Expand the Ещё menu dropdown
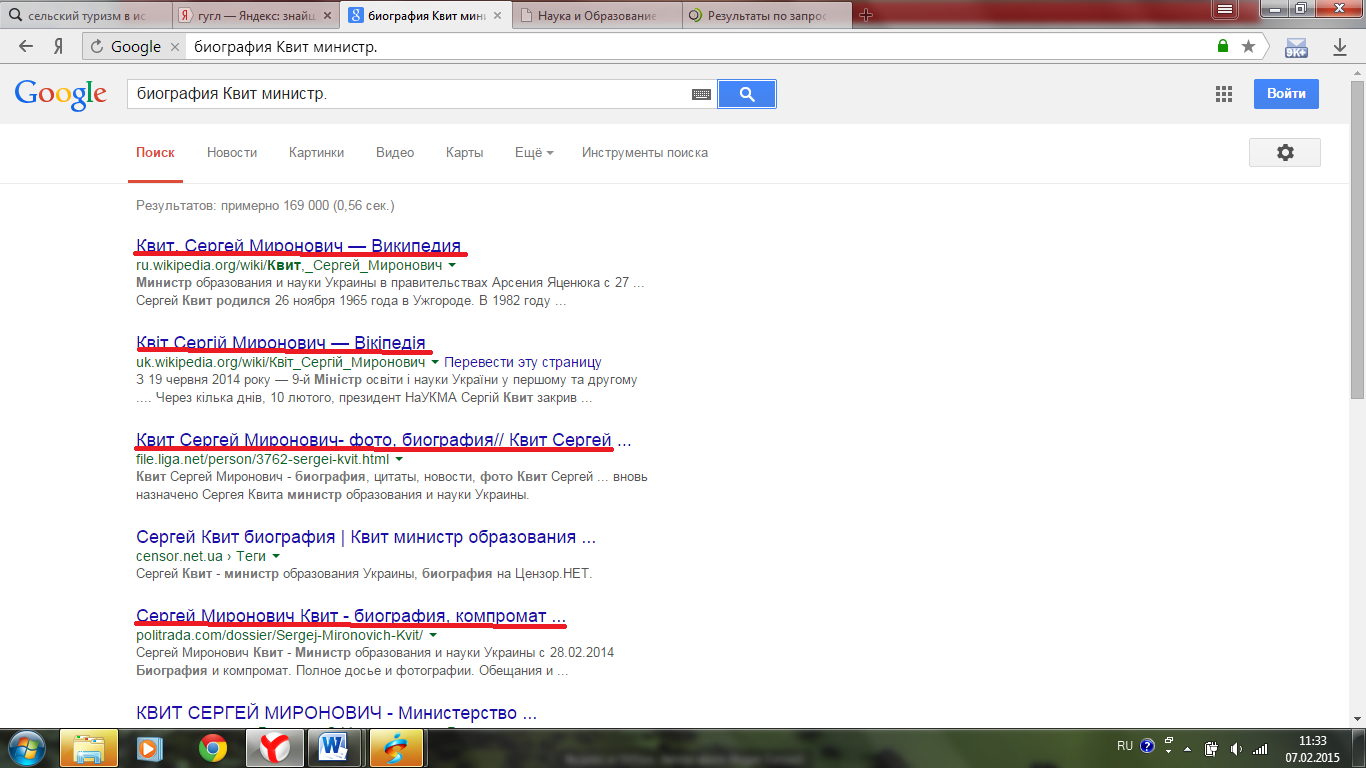Viewport: 1366px width, 768px height. point(534,153)
